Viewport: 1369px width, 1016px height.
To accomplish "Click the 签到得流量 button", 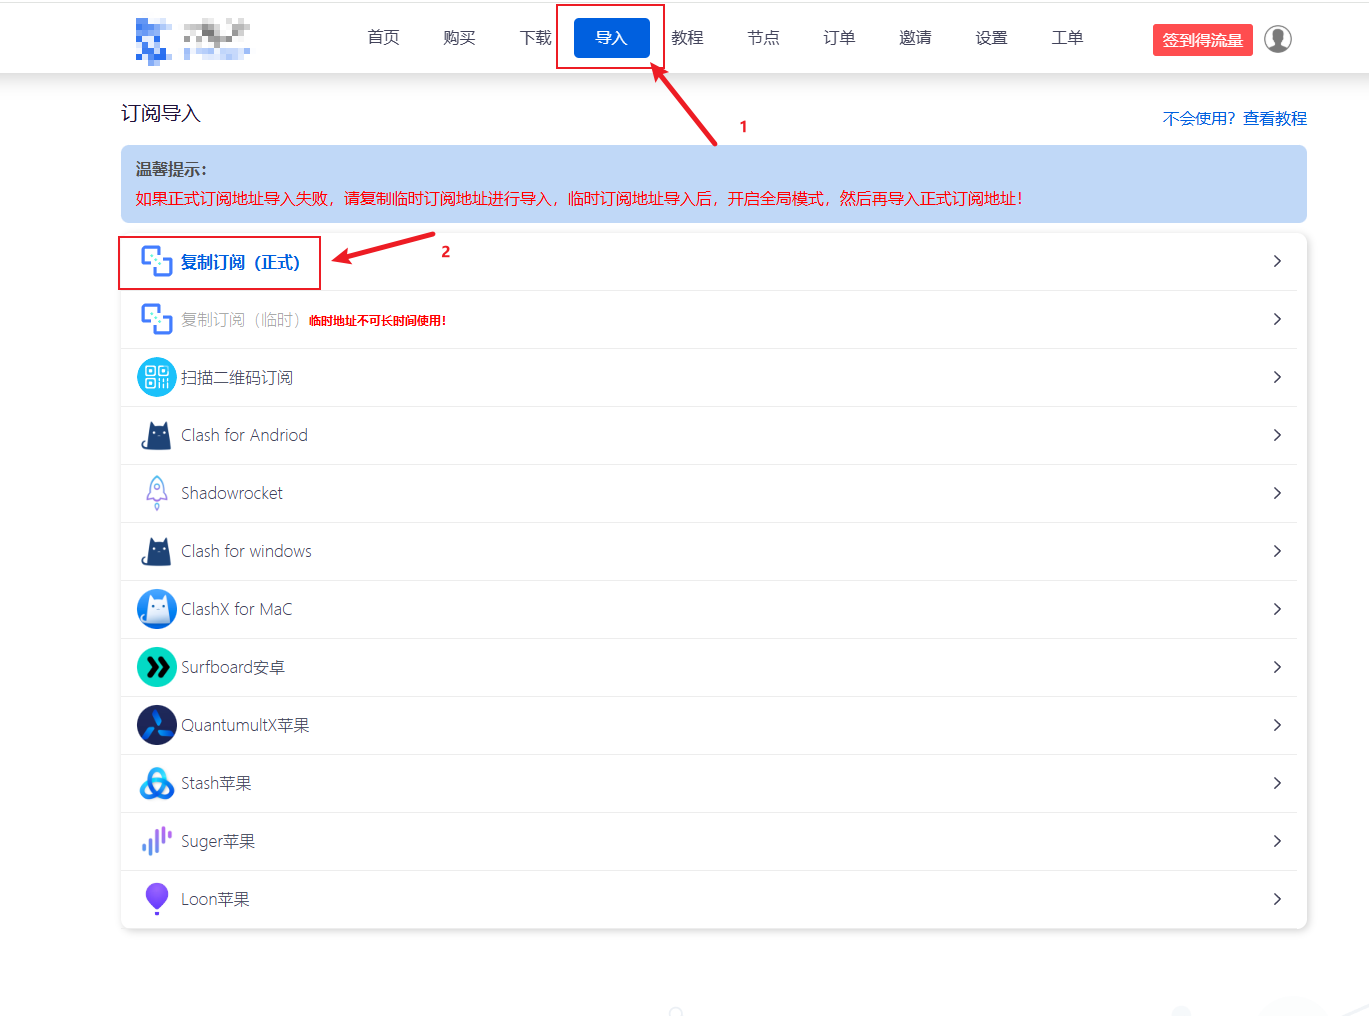I will [1202, 40].
